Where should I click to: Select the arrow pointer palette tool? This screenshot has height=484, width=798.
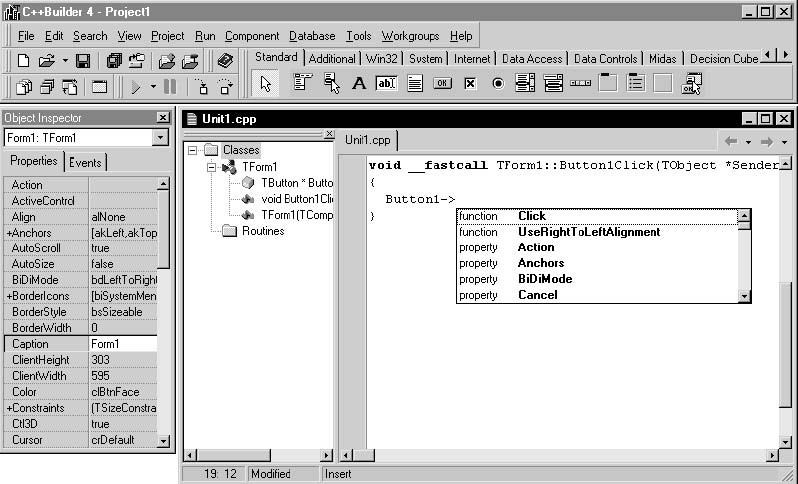click(x=265, y=83)
